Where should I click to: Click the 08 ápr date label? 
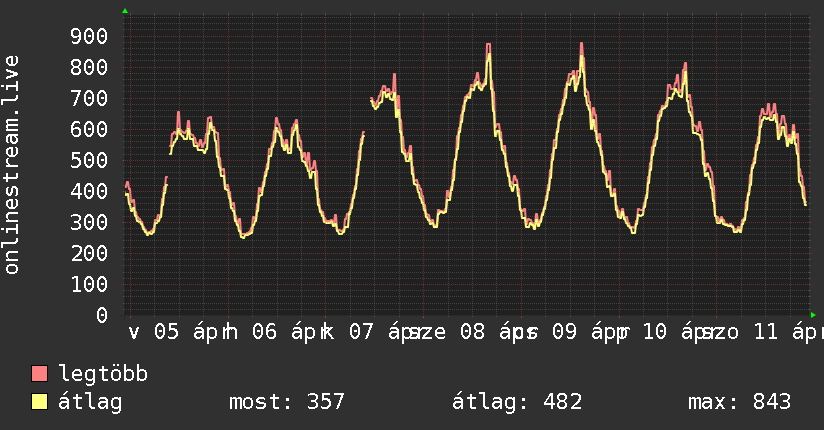(x=493, y=333)
